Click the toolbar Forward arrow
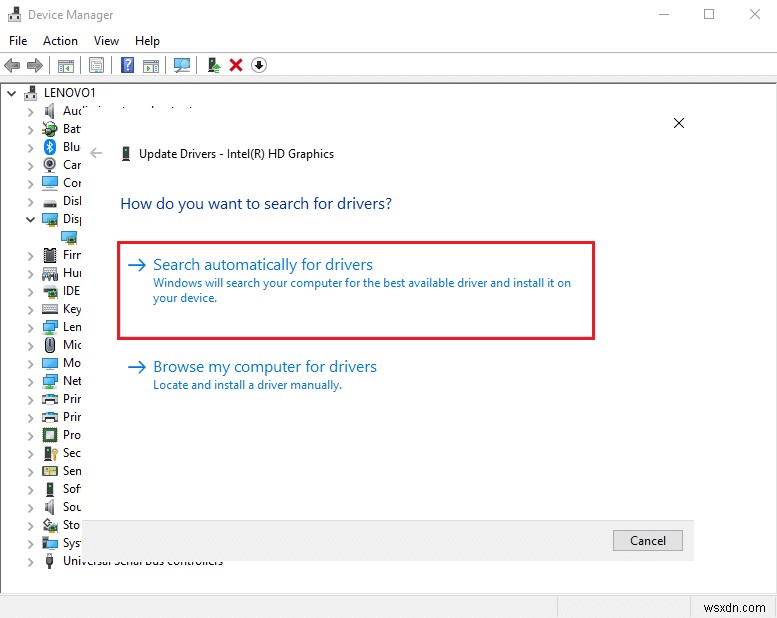Viewport: 777px width, 618px height. tap(35, 65)
